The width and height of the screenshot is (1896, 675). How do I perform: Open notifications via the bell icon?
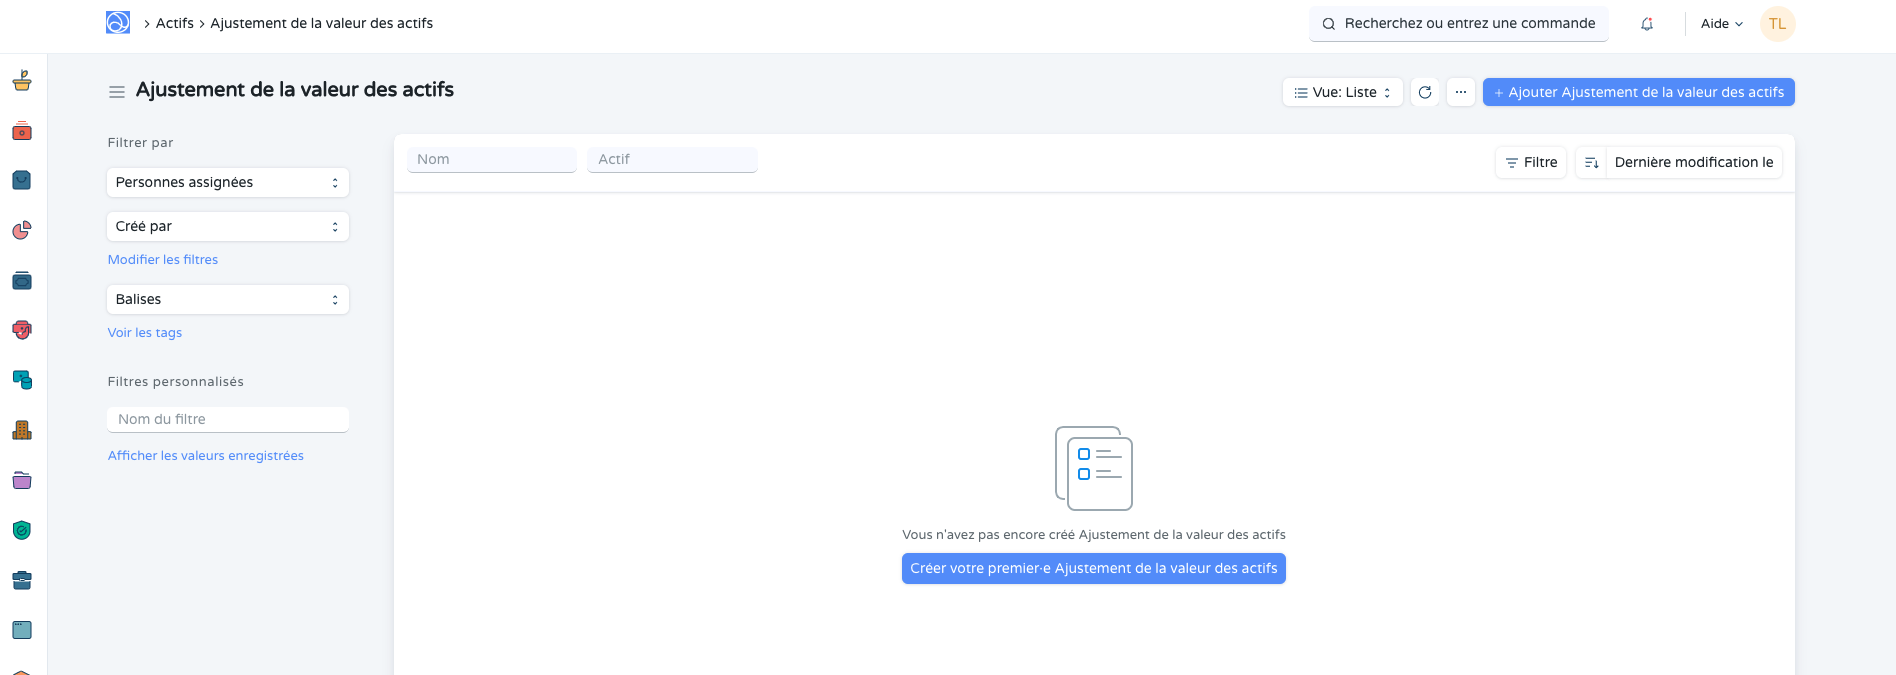coord(1647,24)
